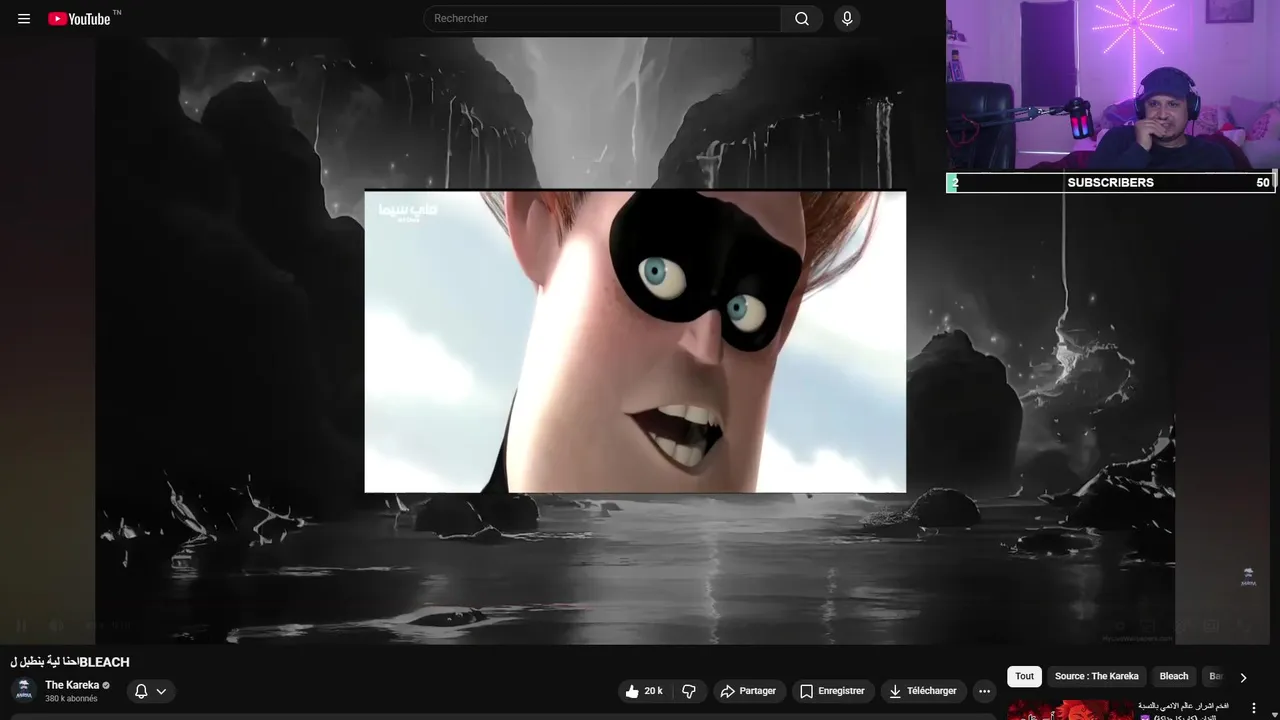Viewport: 1280px width, 720px height.
Task: Click the SUBSCRIBERS goal progress bar
Action: (1112, 183)
